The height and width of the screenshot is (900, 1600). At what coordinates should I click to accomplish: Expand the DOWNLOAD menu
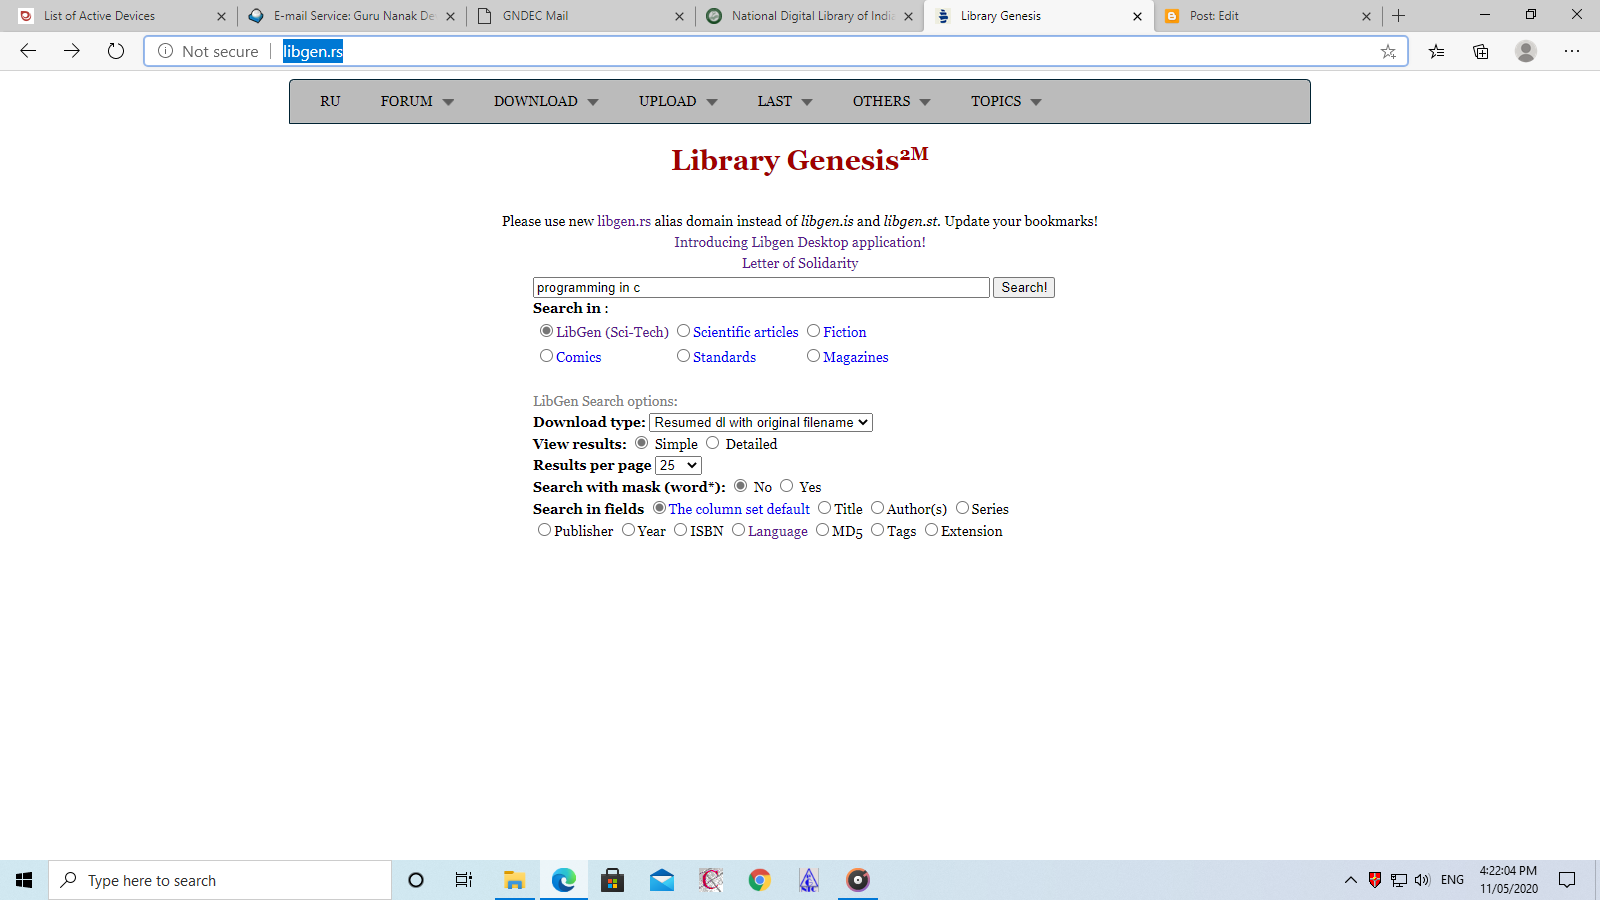546,102
